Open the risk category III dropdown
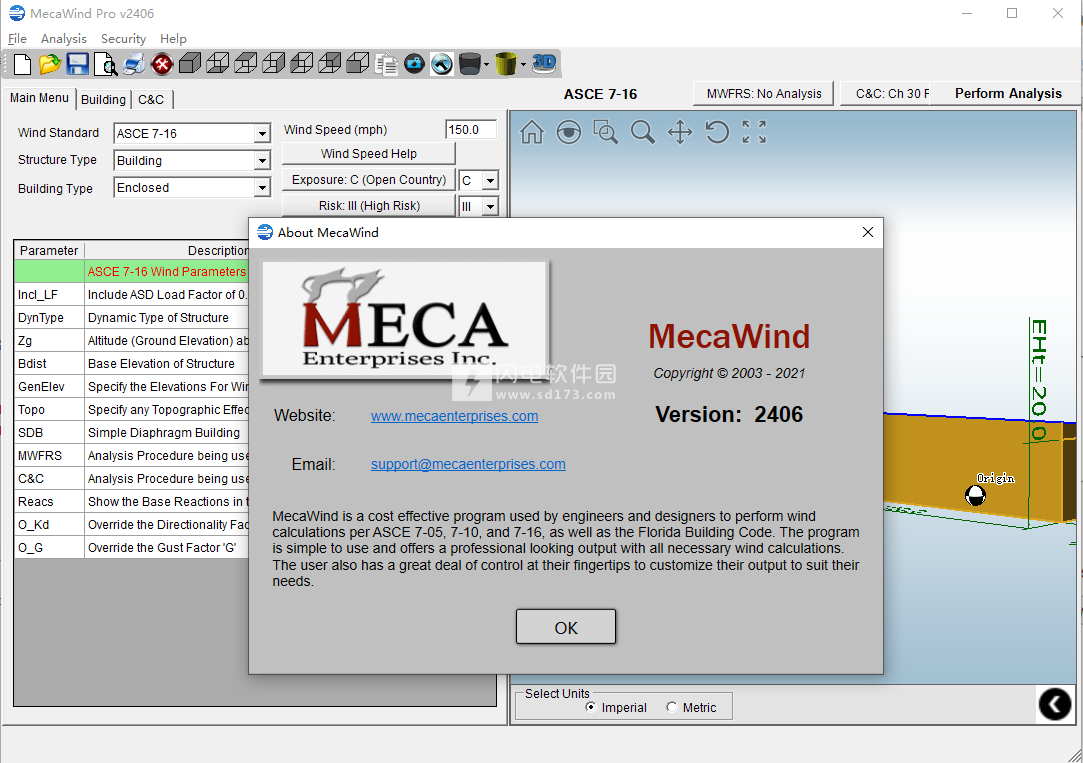 tap(490, 206)
